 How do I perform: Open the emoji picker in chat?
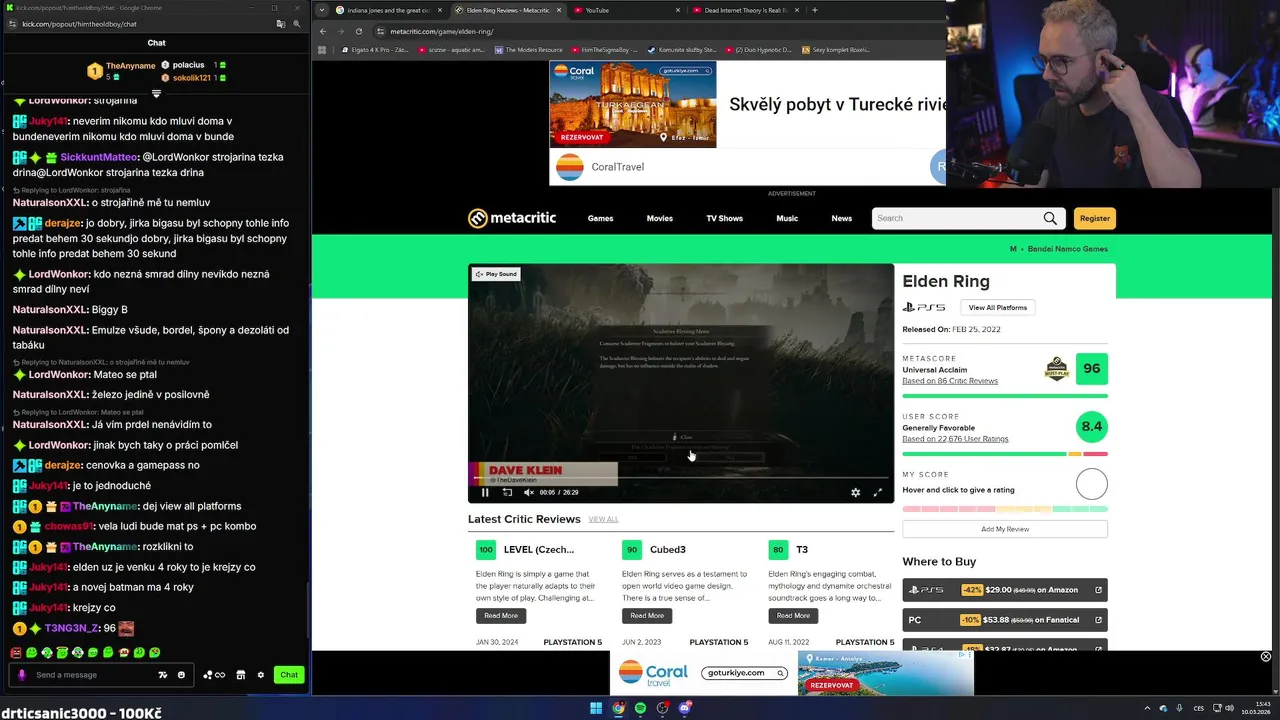coord(181,675)
